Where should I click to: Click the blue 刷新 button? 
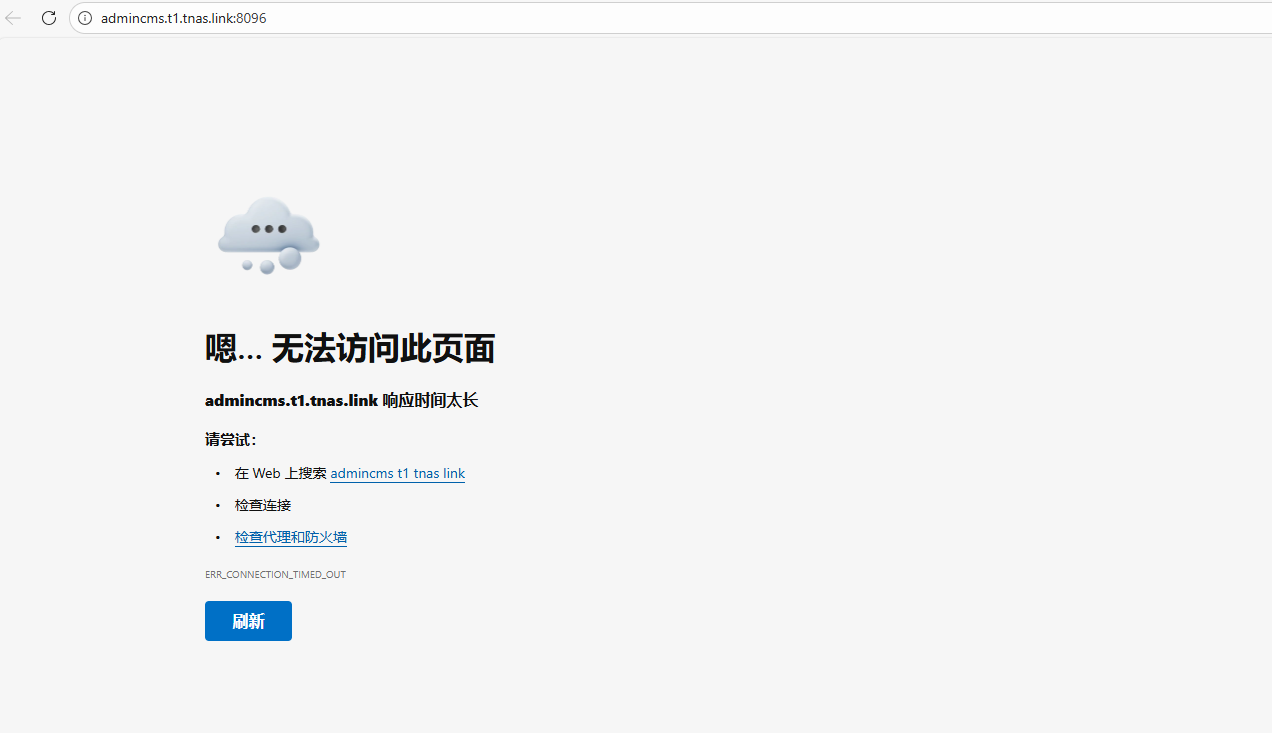coord(248,621)
